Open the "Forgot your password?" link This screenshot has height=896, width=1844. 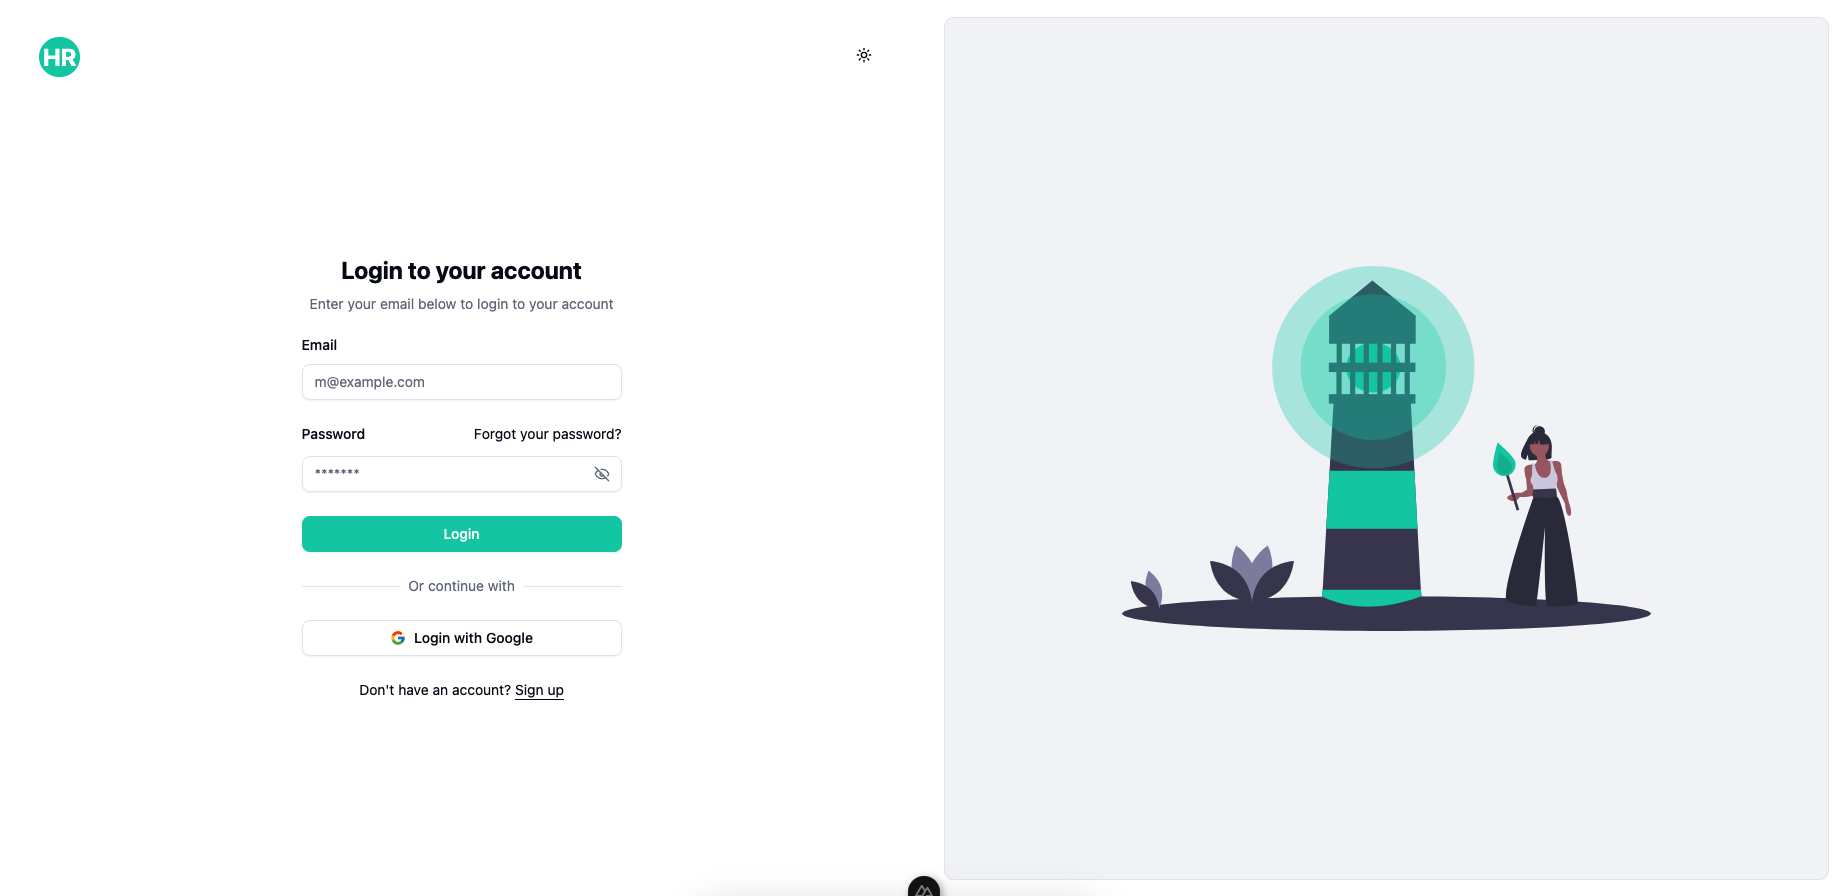(547, 434)
